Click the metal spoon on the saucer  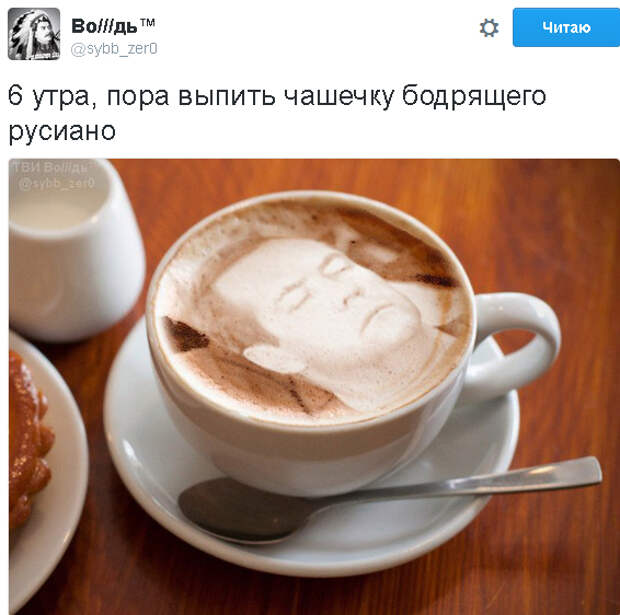389,500
